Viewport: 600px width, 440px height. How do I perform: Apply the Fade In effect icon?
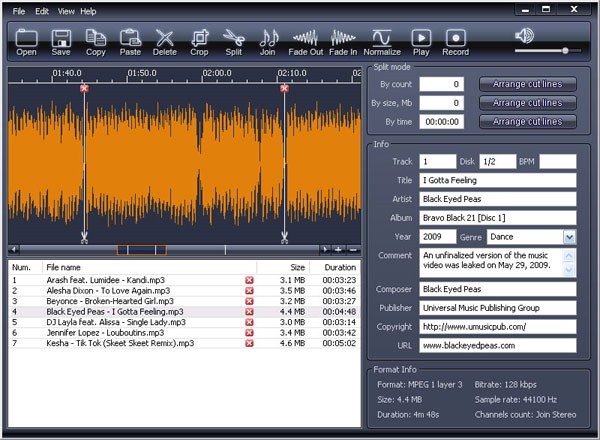coord(343,40)
